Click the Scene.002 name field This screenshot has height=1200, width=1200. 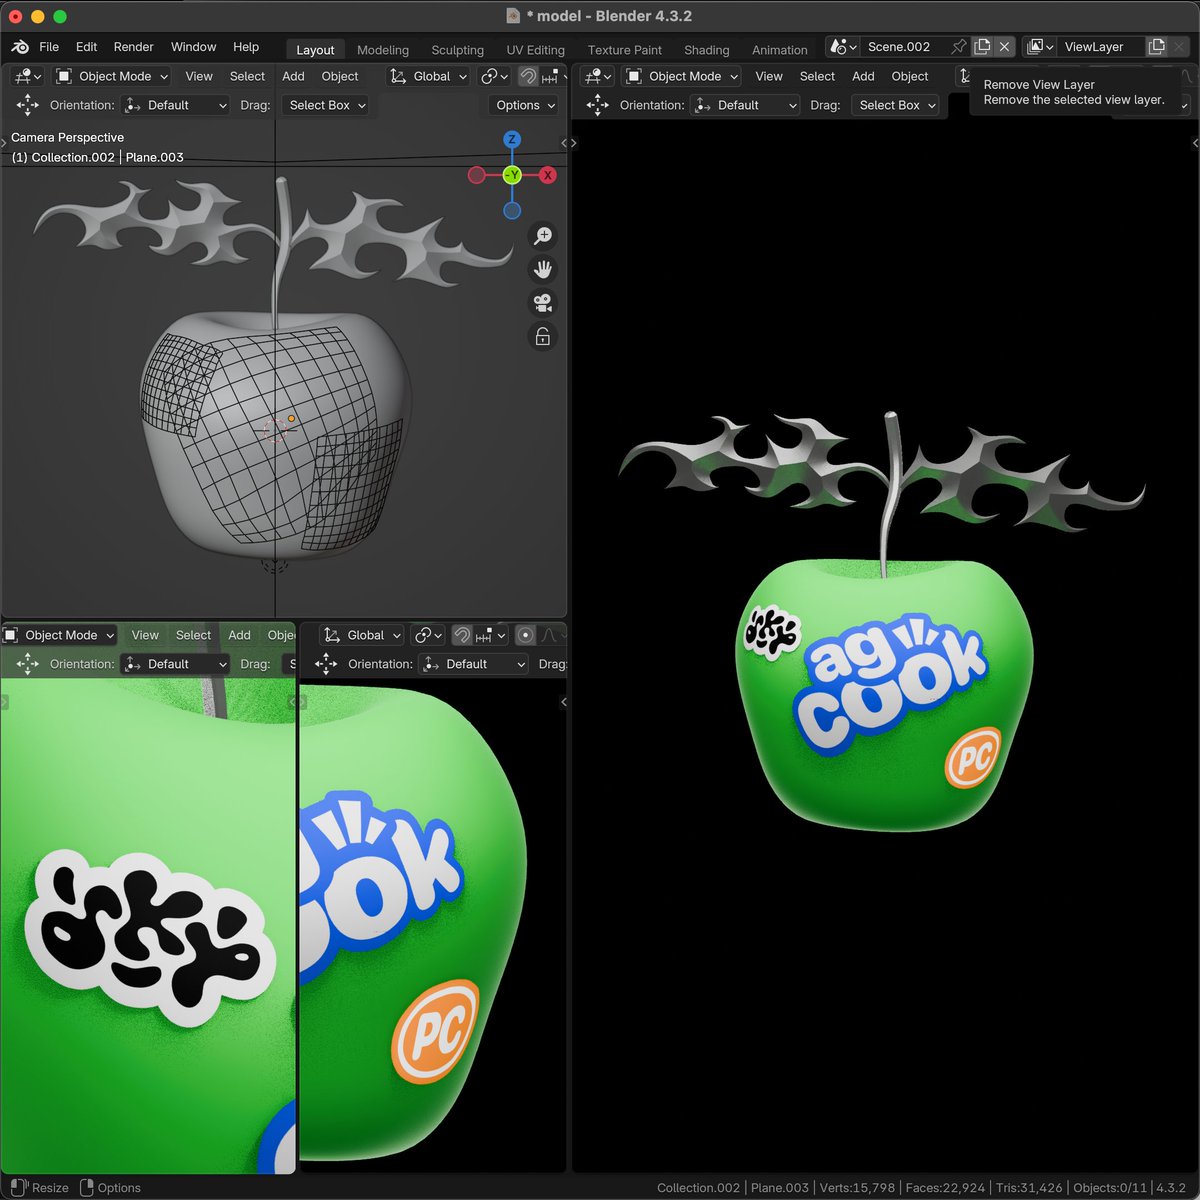coord(905,47)
